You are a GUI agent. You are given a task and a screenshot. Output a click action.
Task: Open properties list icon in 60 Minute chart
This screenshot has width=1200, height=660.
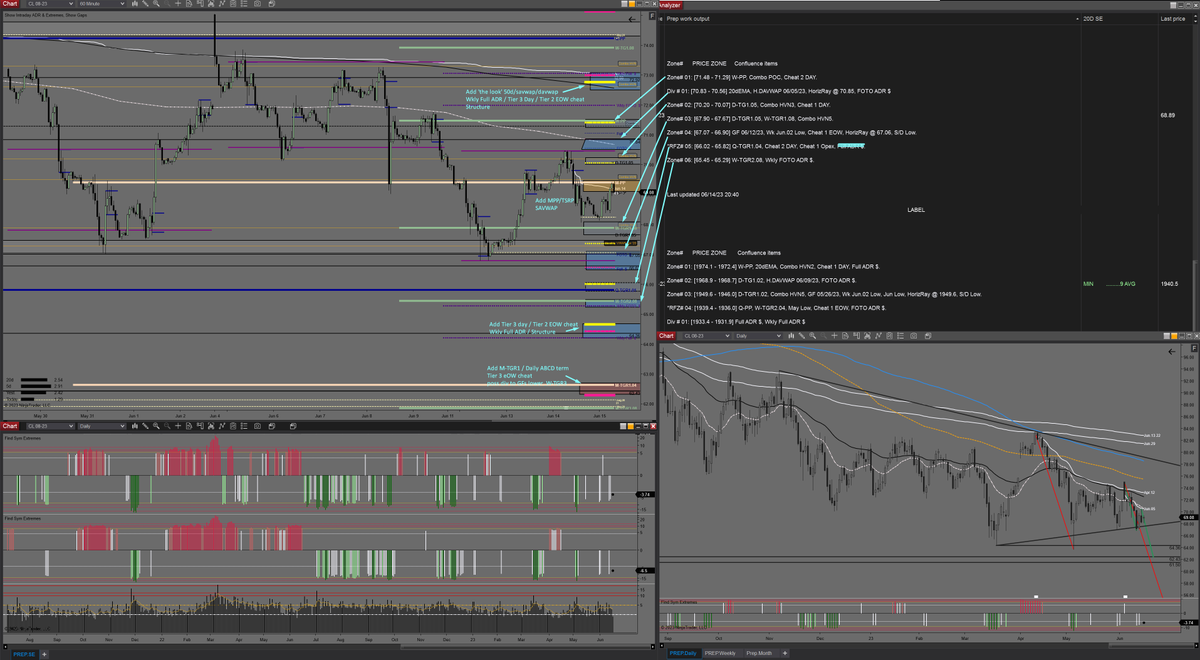click(x=244, y=5)
